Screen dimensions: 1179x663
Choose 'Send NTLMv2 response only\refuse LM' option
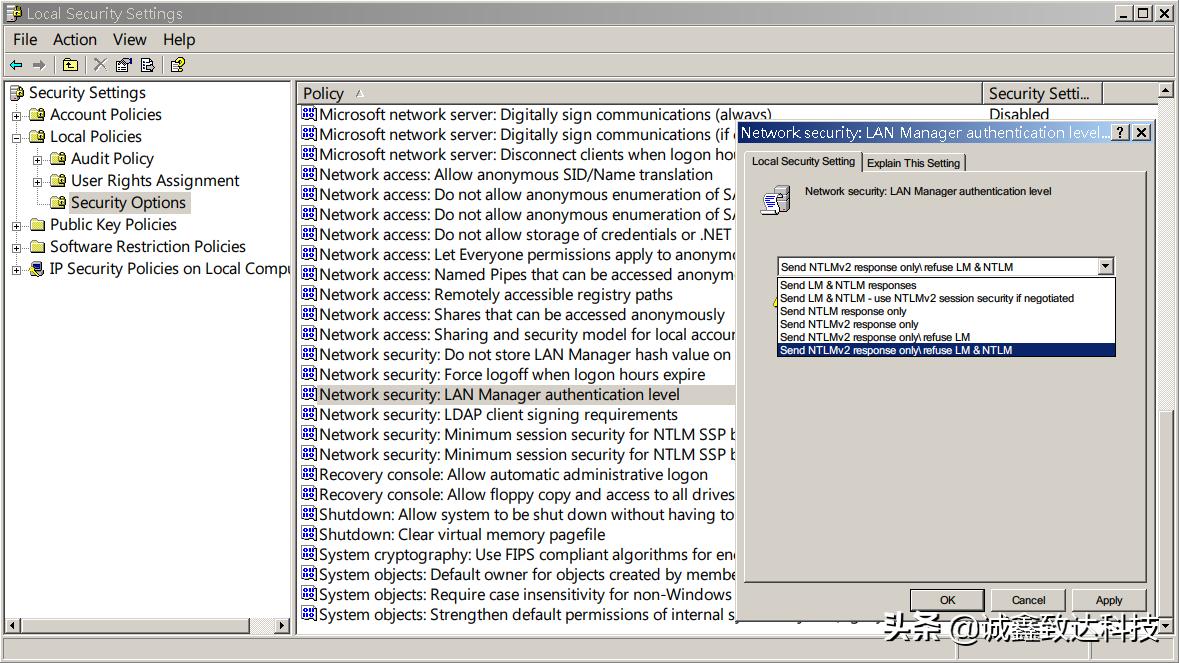[x=946, y=337]
